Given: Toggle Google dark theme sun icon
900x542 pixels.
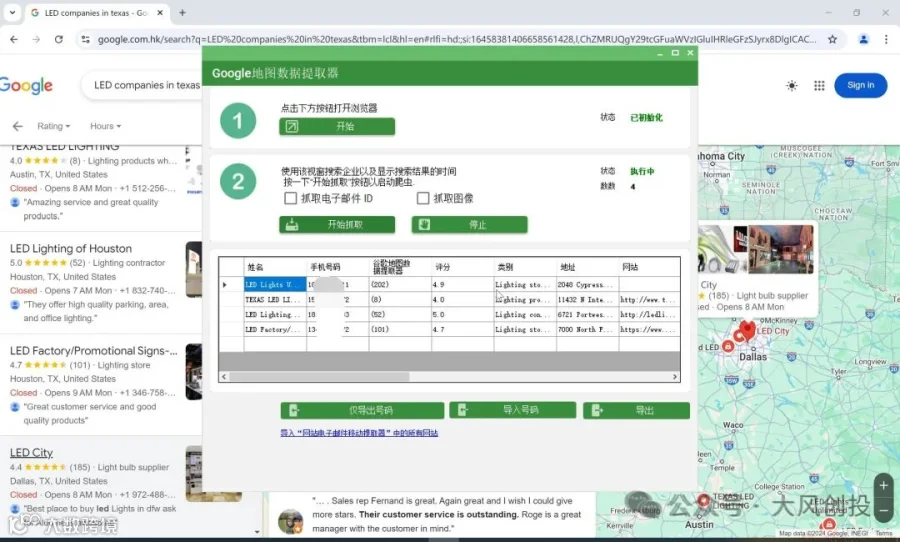Looking at the screenshot, I should (x=792, y=86).
